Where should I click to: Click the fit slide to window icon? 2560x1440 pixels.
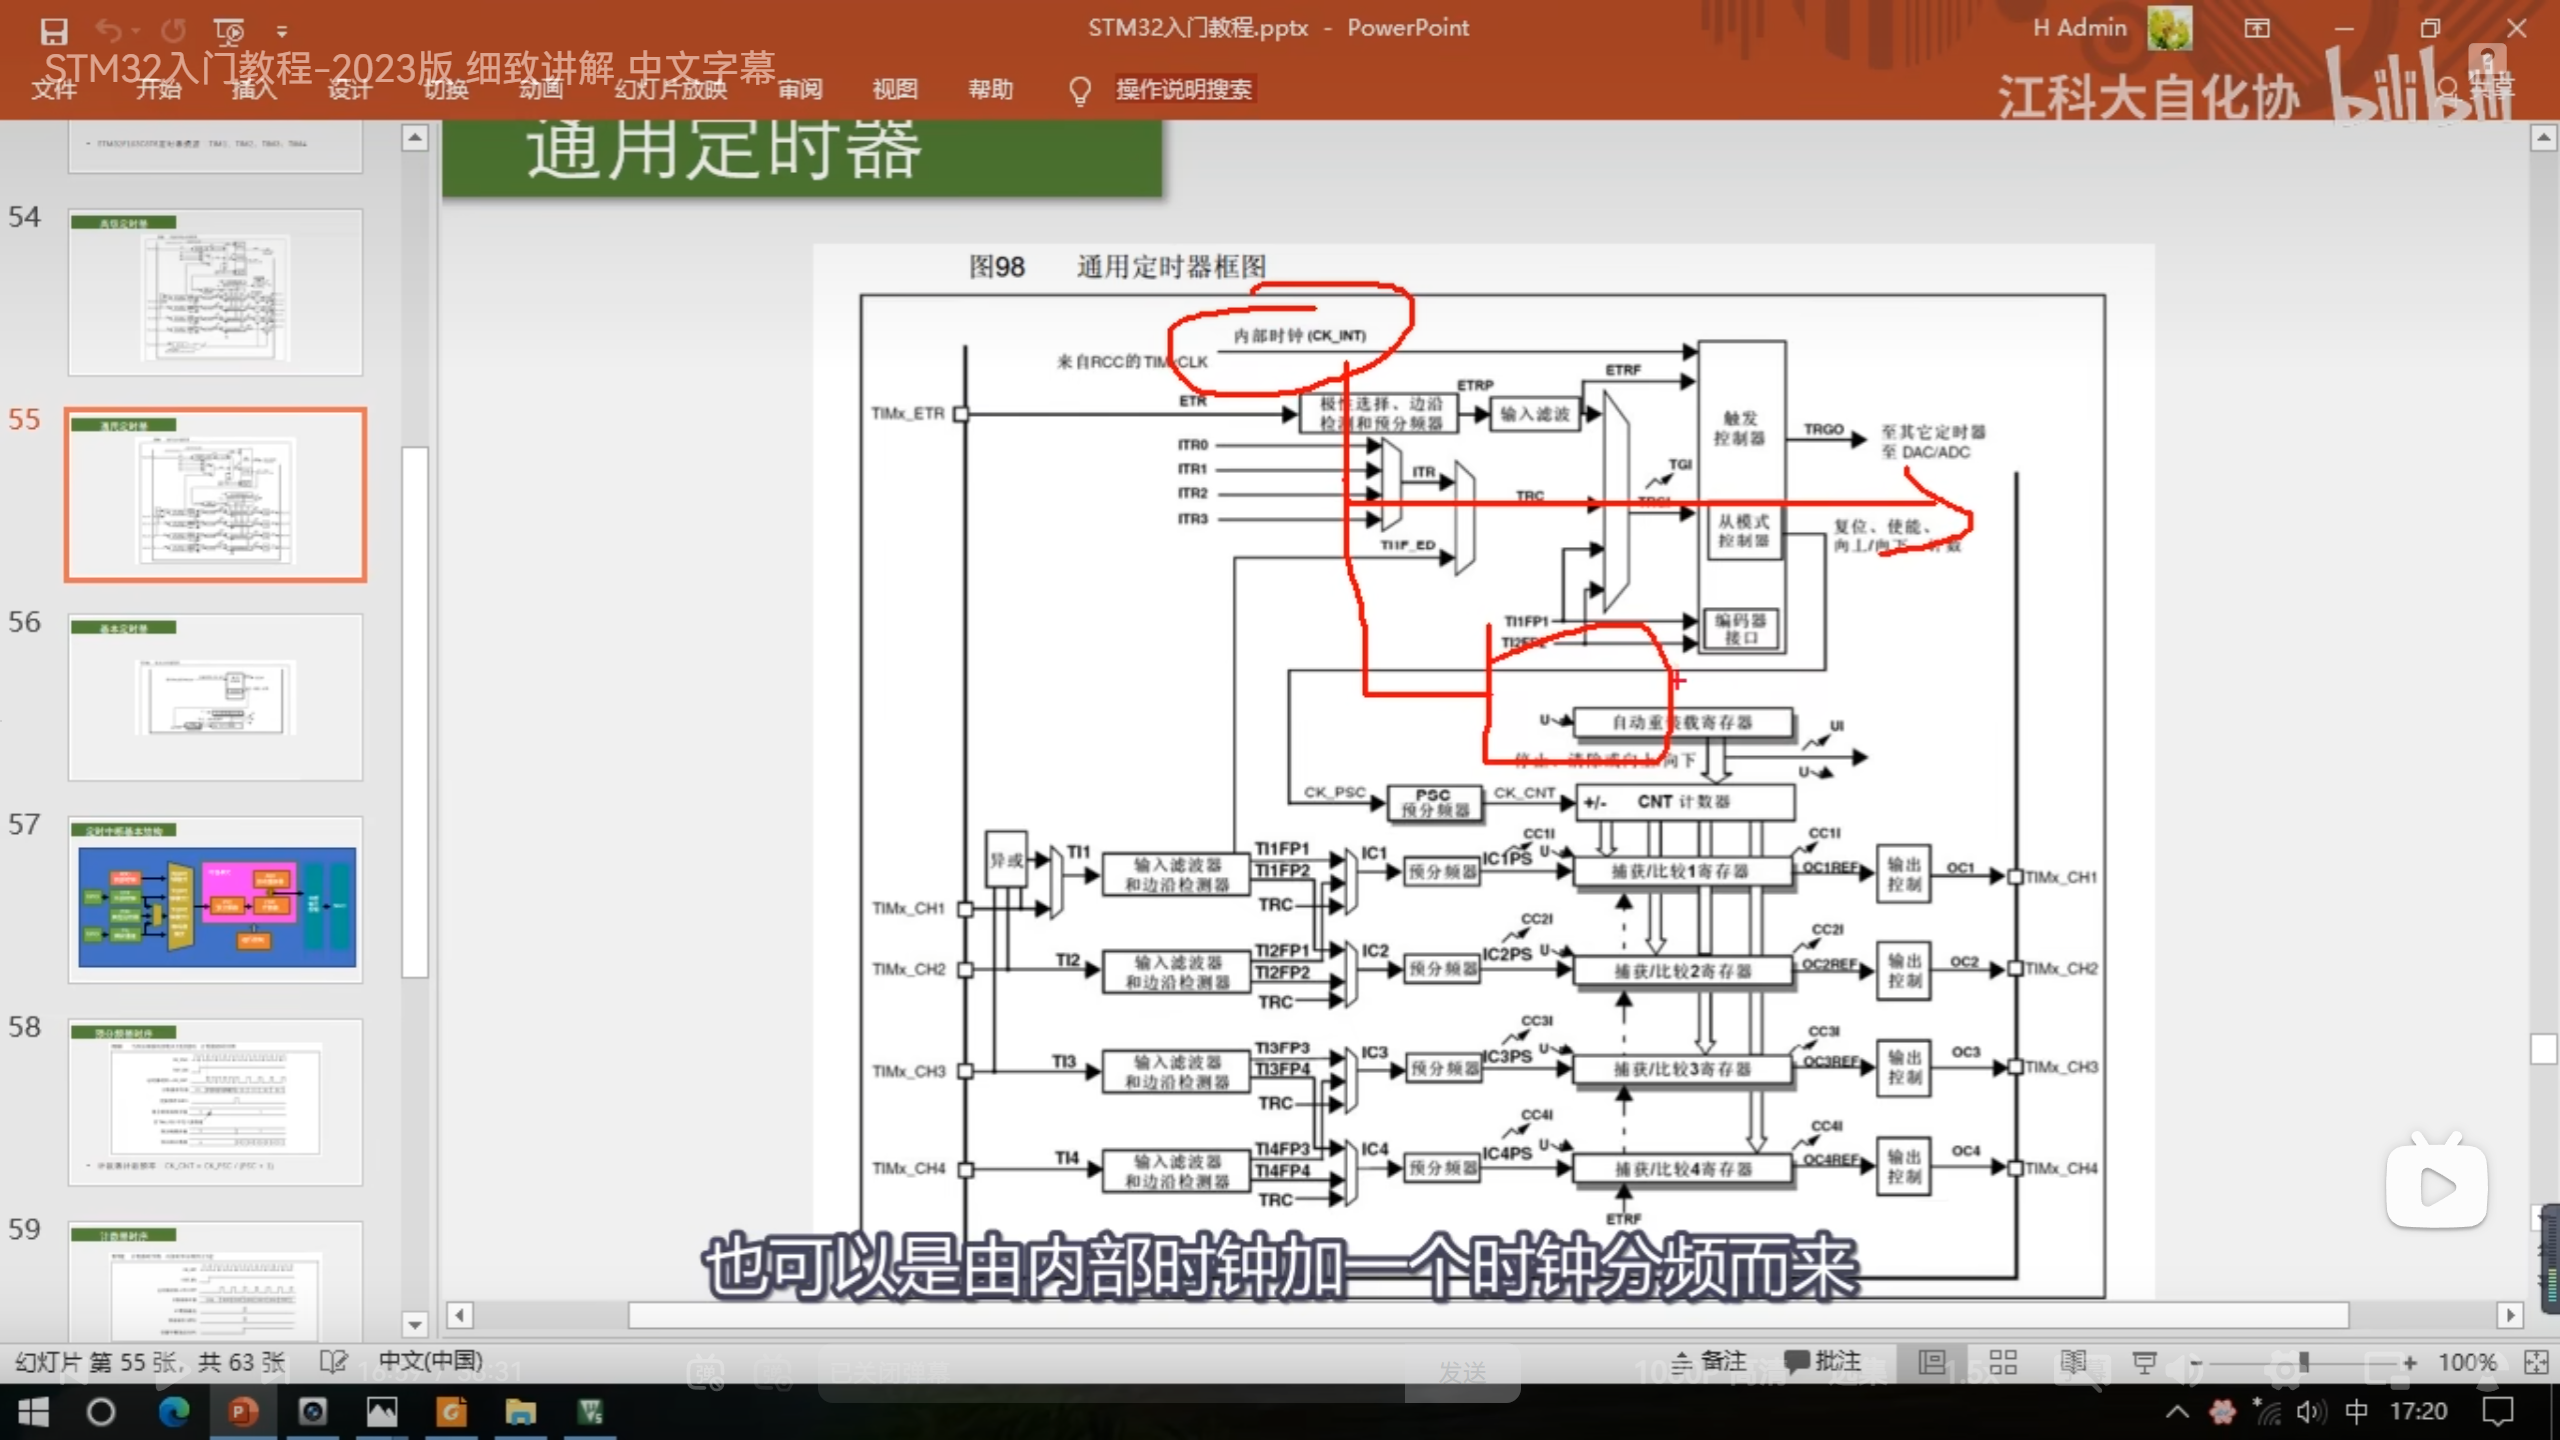click(x=2535, y=1362)
